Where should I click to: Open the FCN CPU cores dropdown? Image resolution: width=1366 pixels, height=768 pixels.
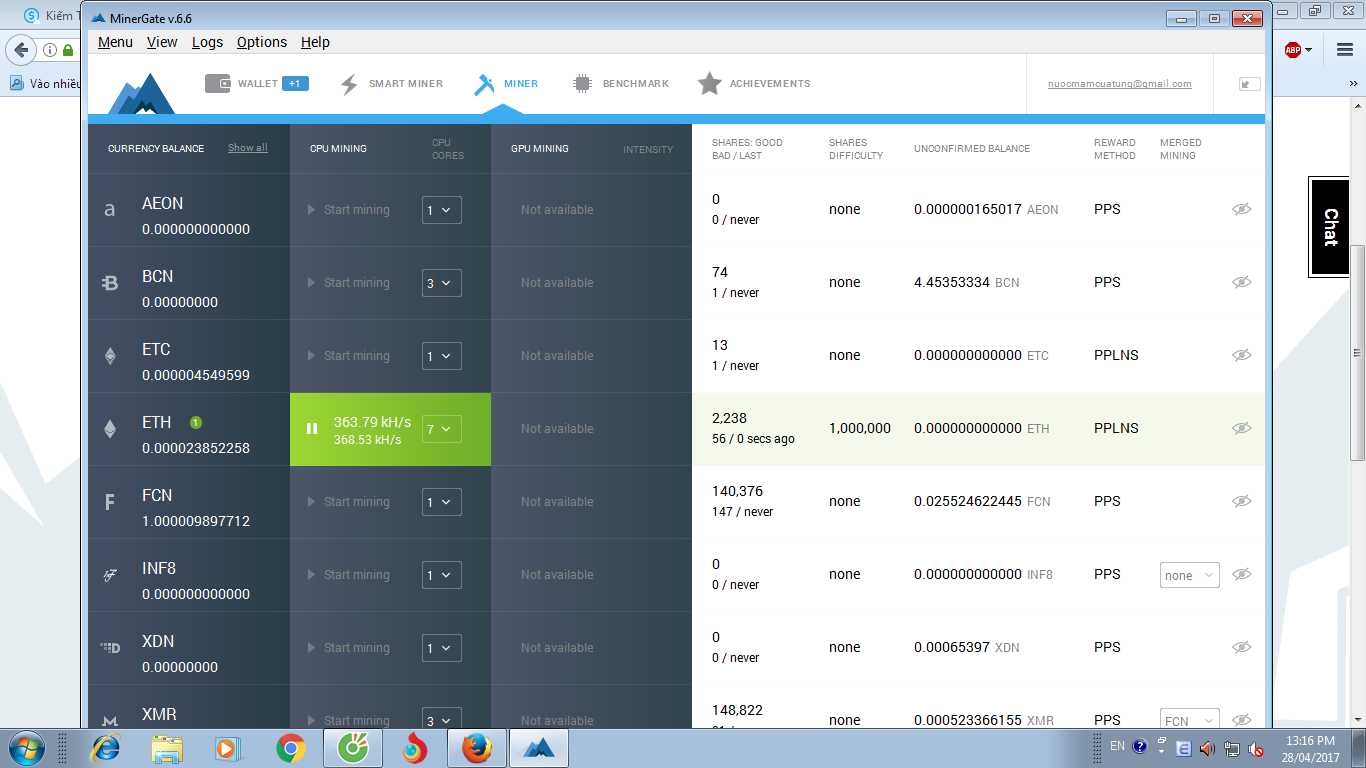pyautogui.click(x=442, y=502)
